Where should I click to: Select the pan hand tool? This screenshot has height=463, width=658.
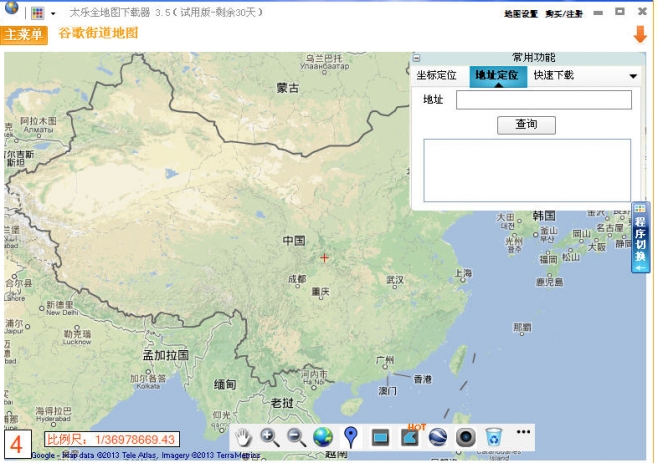click(243, 437)
